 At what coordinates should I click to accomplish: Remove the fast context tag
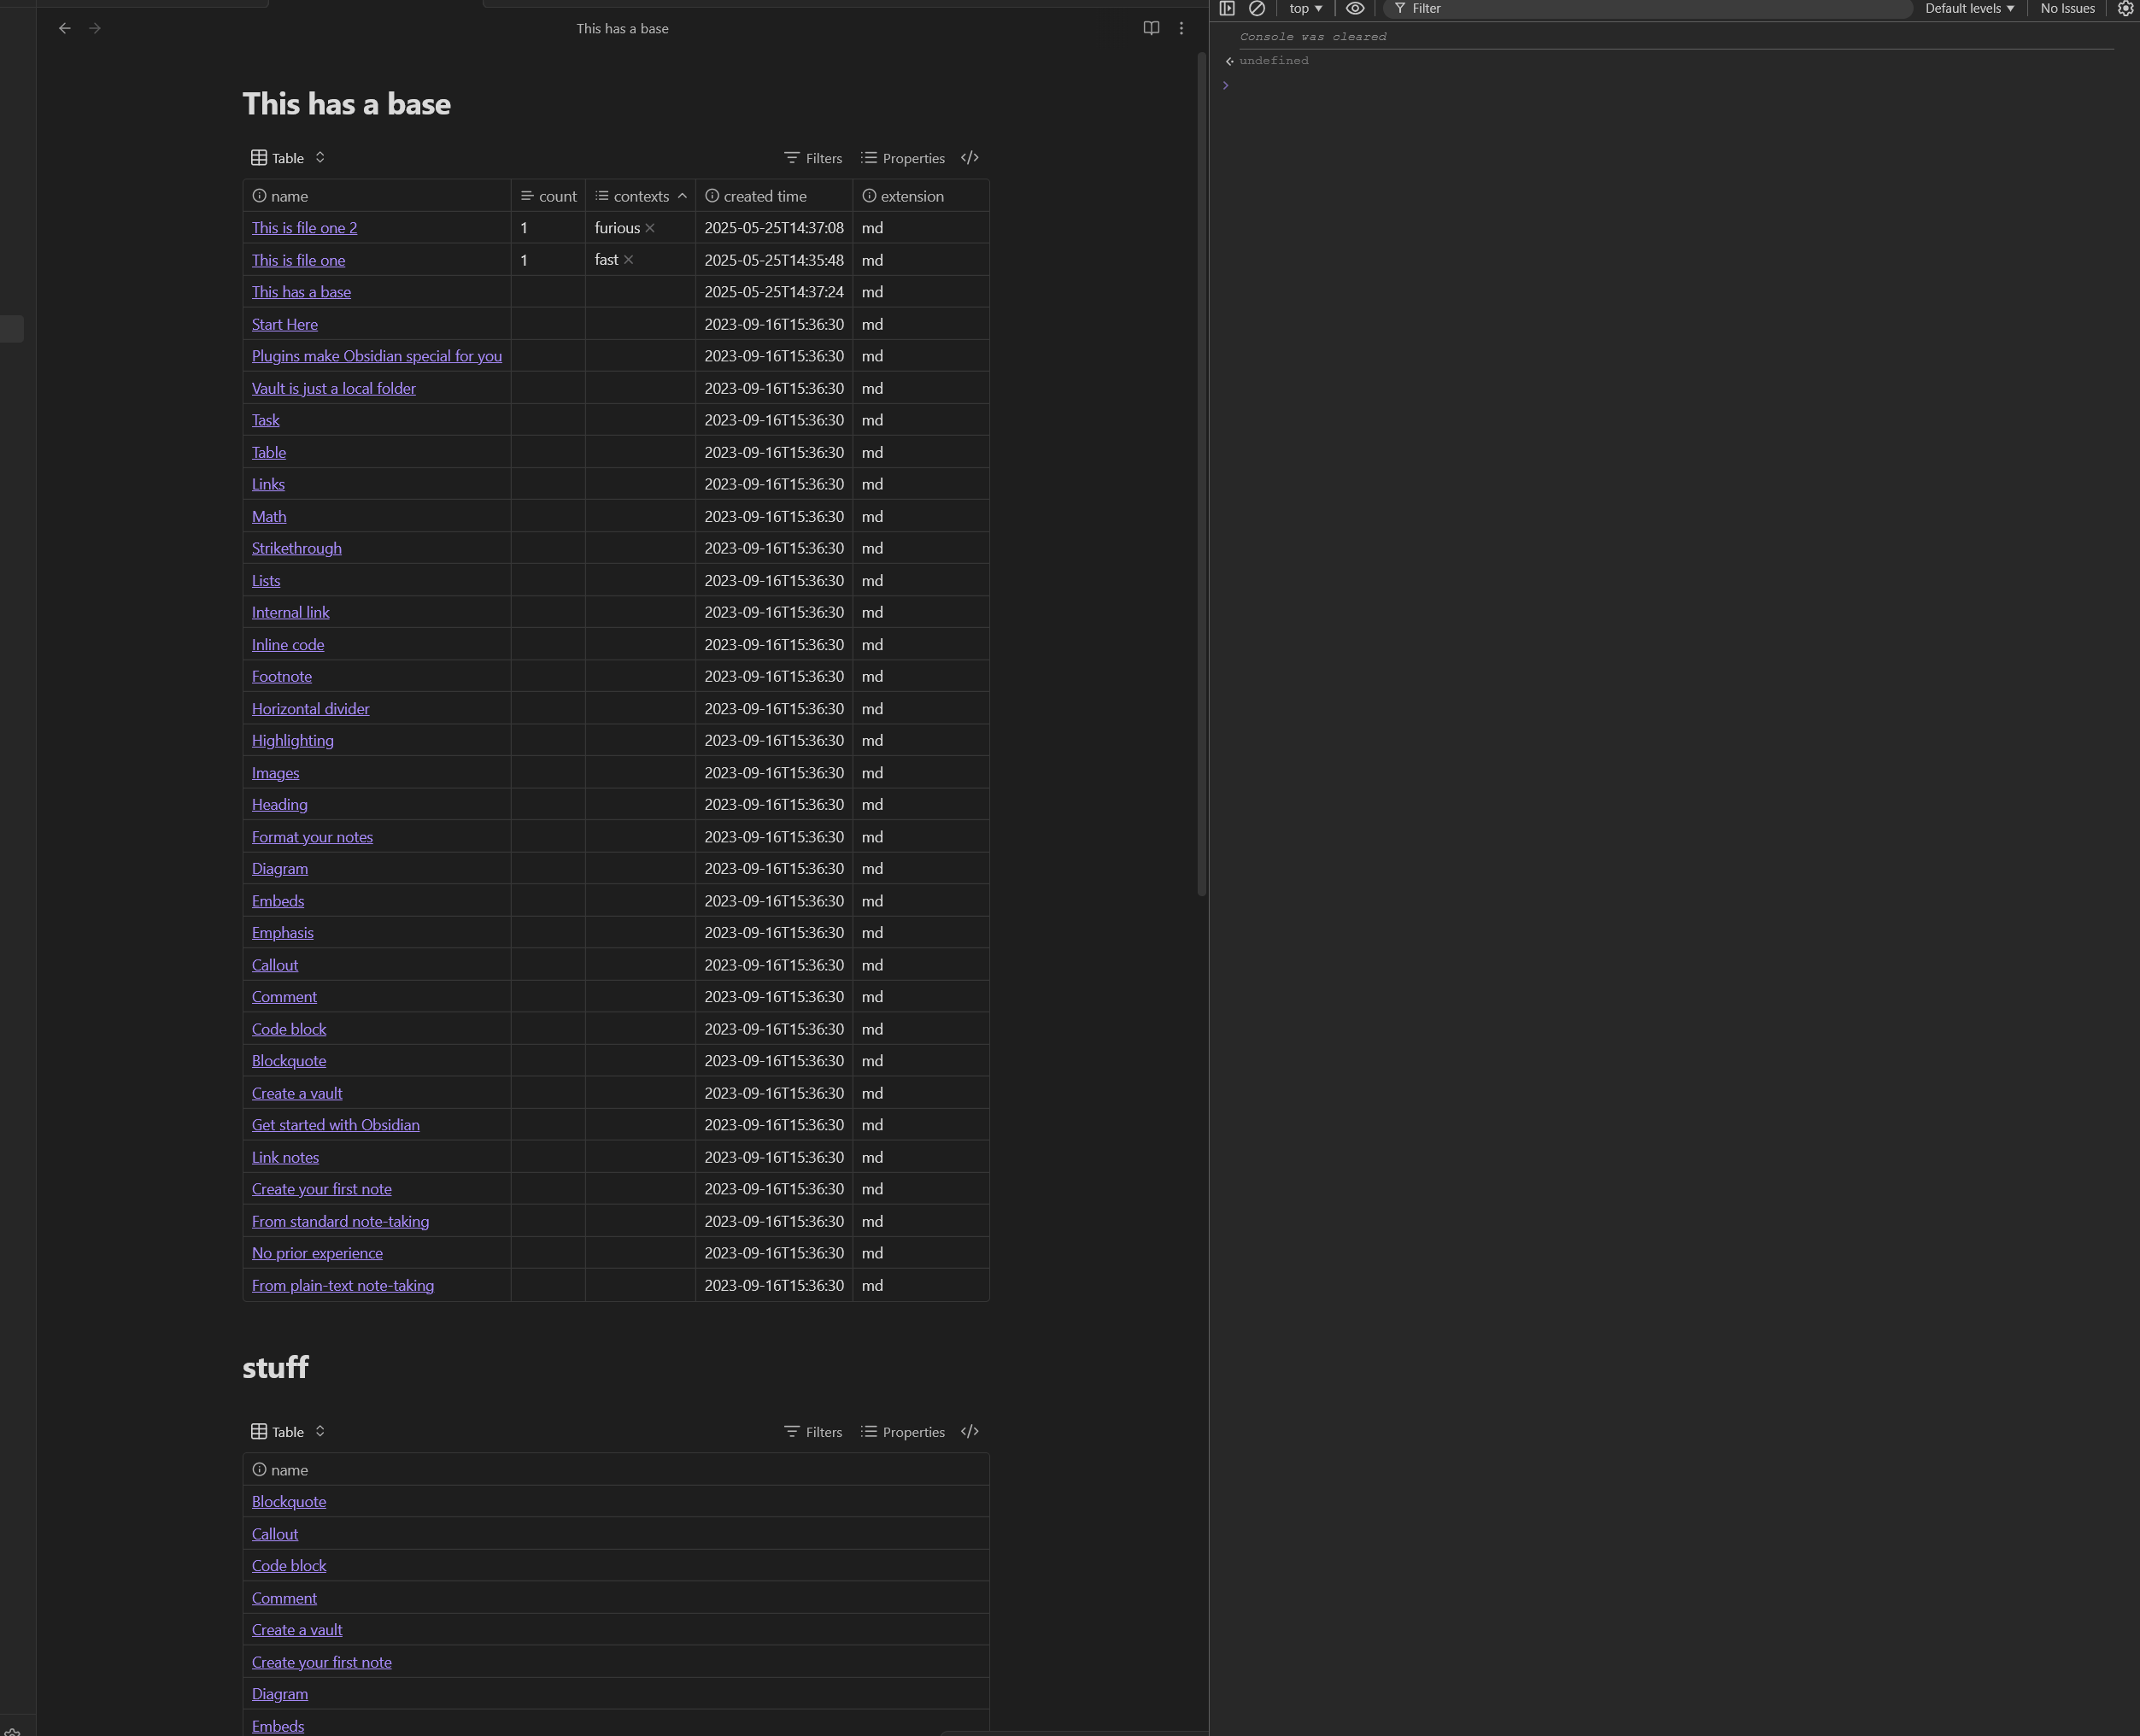[629, 260]
